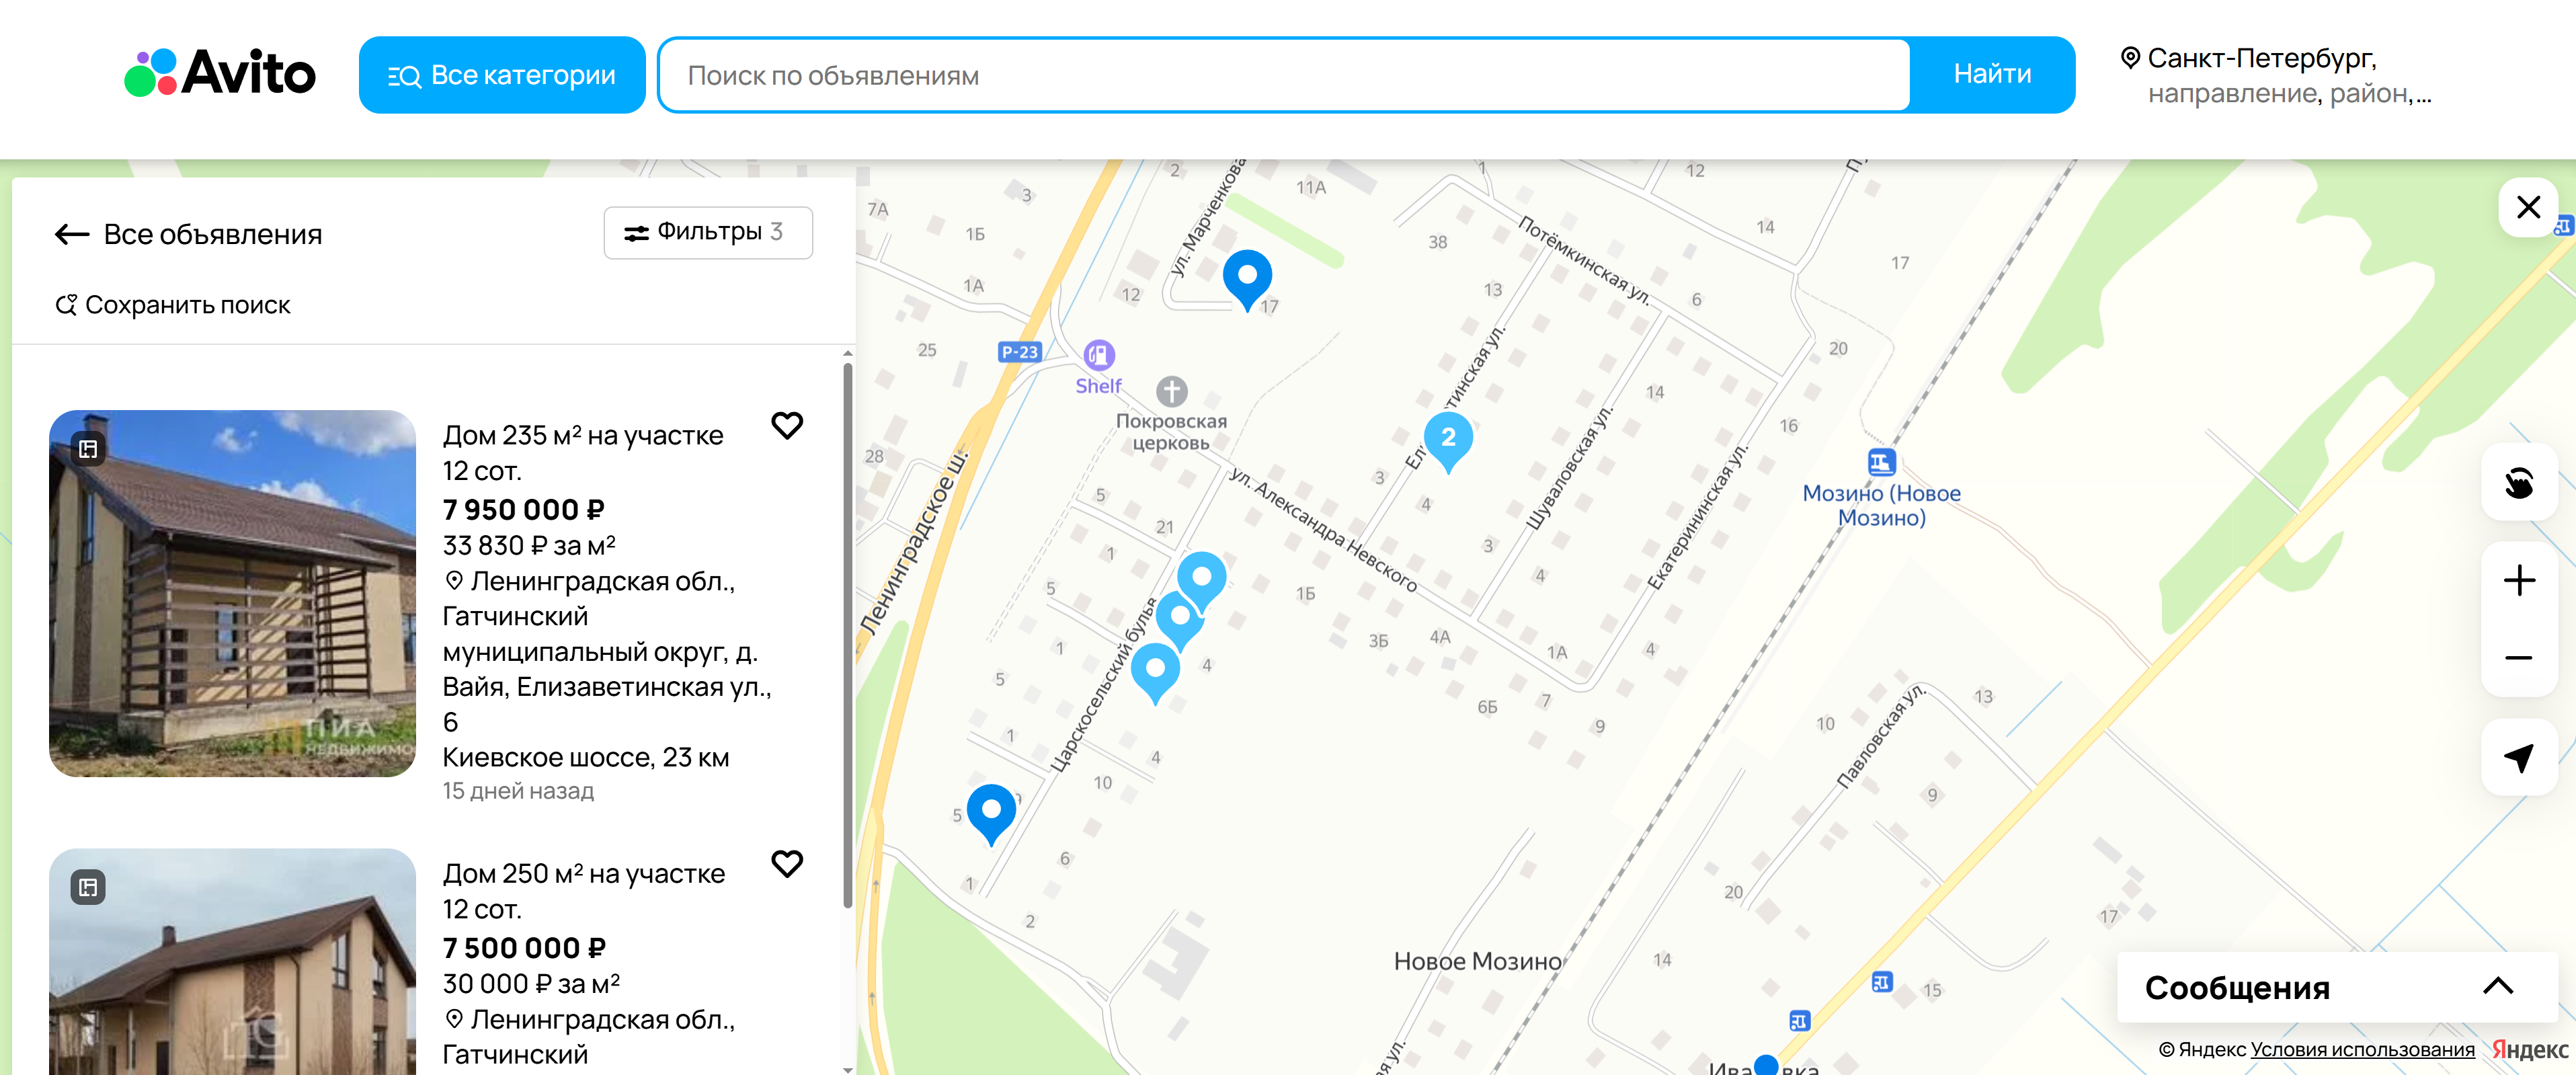Click the geolocation arrow button on map
The height and width of the screenshot is (1075, 2576).
tap(2518, 757)
